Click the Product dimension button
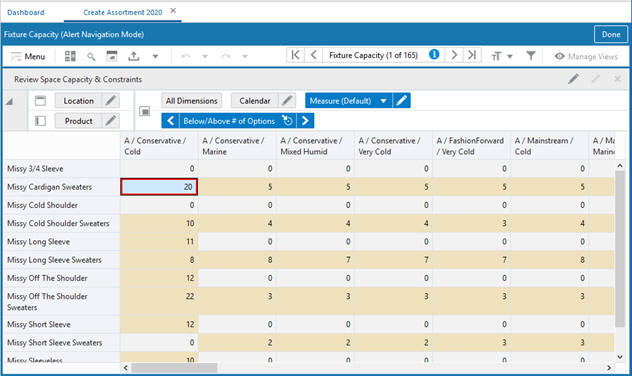The width and height of the screenshot is (632, 376). click(x=78, y=121)
